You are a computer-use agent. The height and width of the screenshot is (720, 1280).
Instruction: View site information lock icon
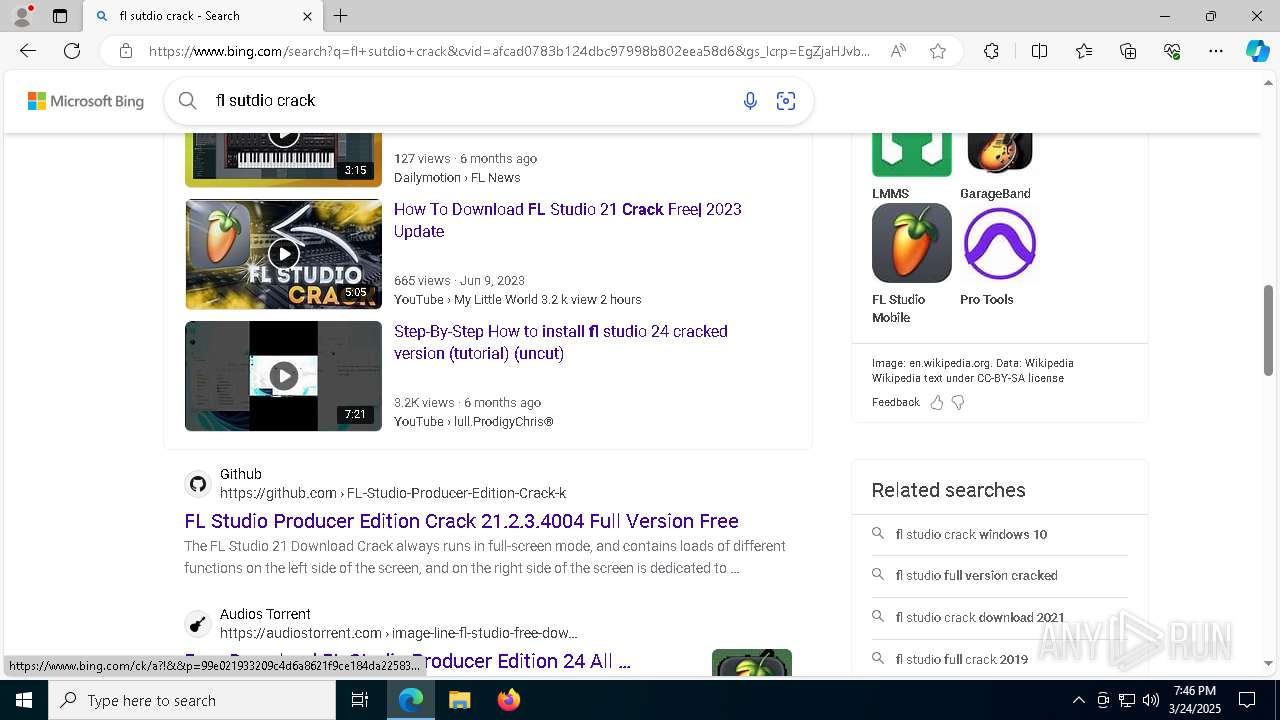[x=126, y=51]
